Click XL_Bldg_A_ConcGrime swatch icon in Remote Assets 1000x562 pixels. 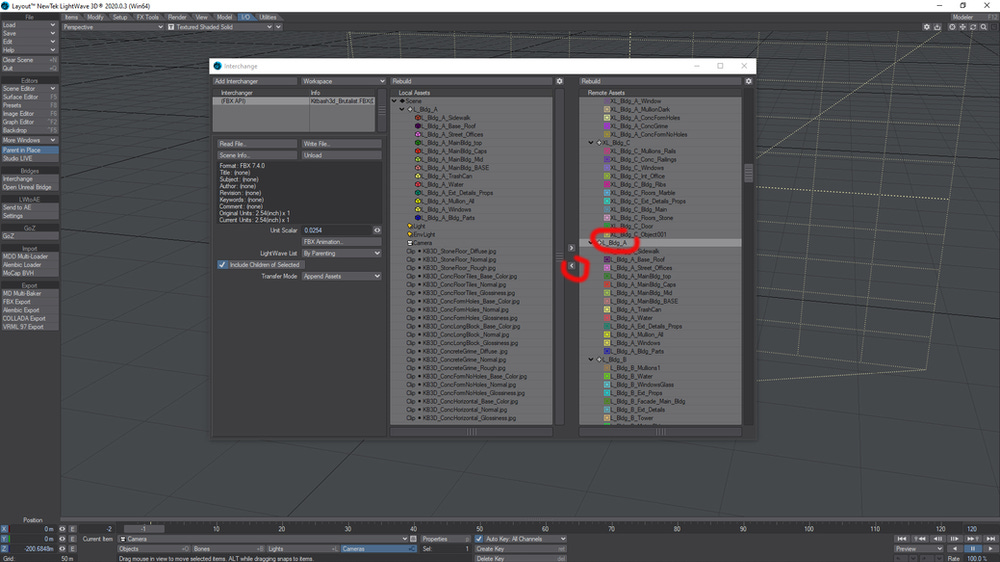pyautogui.click(x=607, y=126)
